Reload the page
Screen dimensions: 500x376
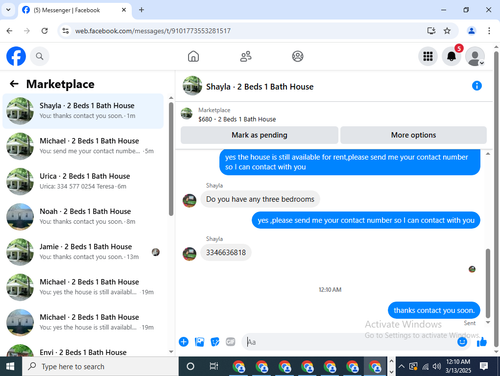coord(44,31)
